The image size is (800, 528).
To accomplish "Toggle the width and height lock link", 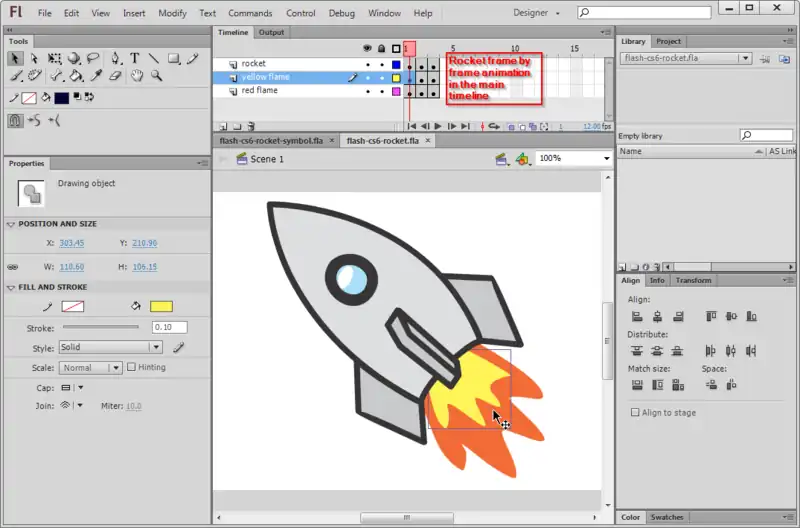I will click(13, 267).
